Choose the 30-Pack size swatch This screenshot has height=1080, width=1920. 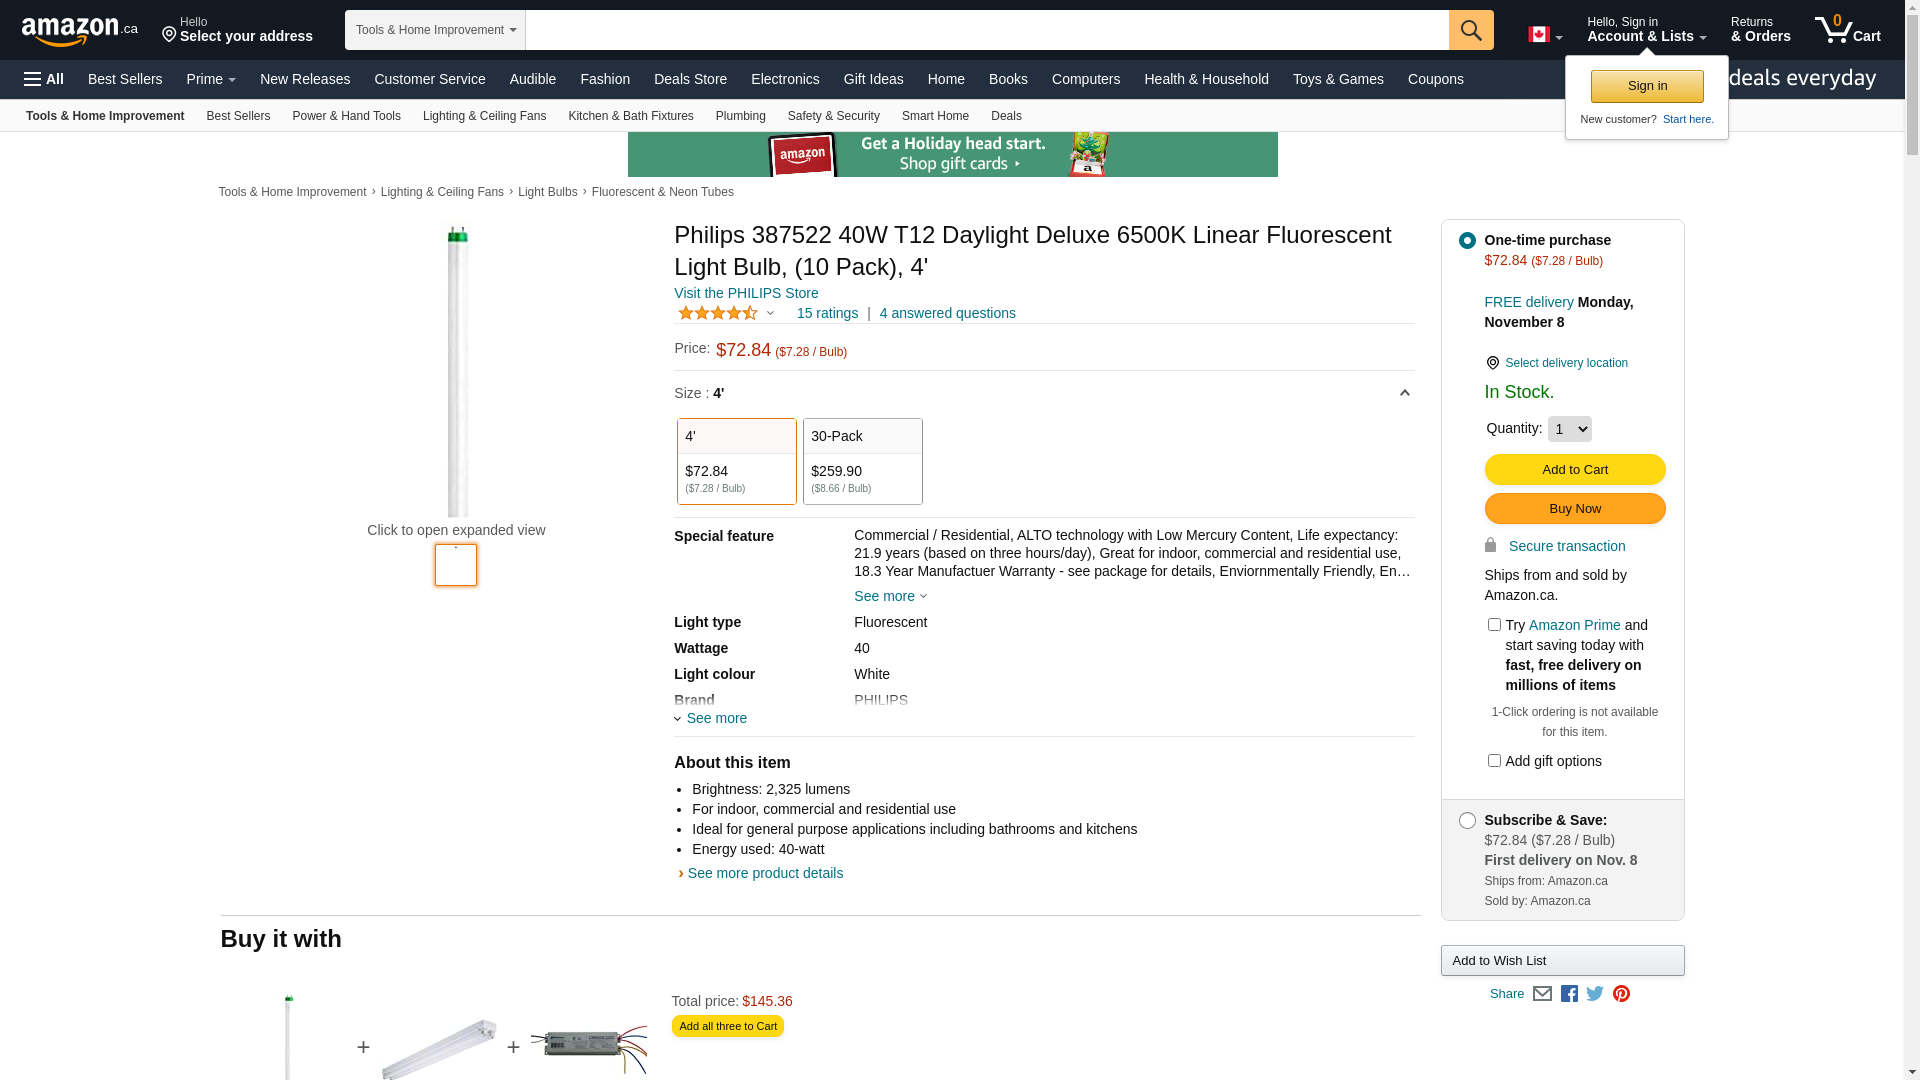pyautogui.click(x=862, y=461)
